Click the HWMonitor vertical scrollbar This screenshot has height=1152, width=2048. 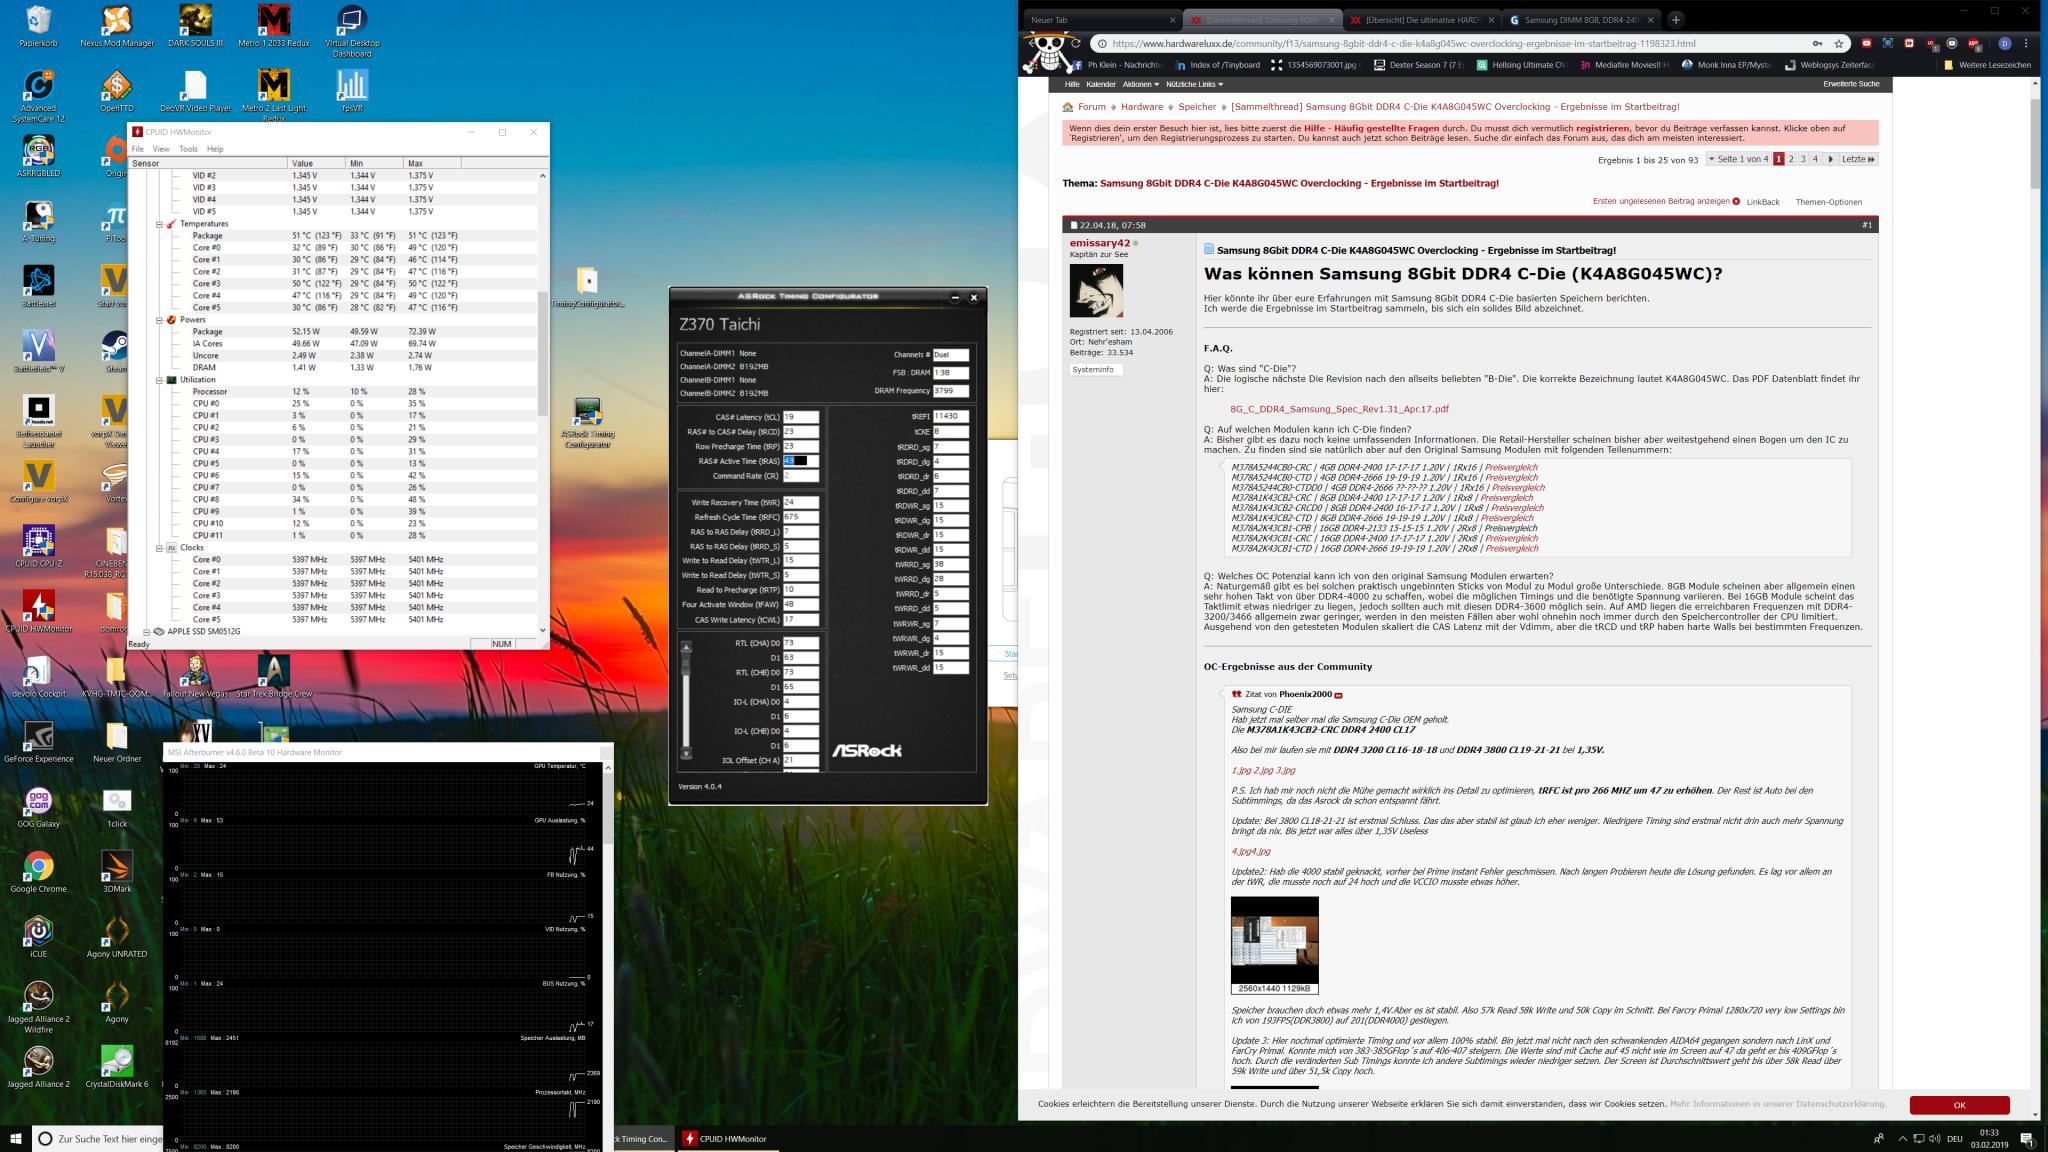[x=543, y=402]
